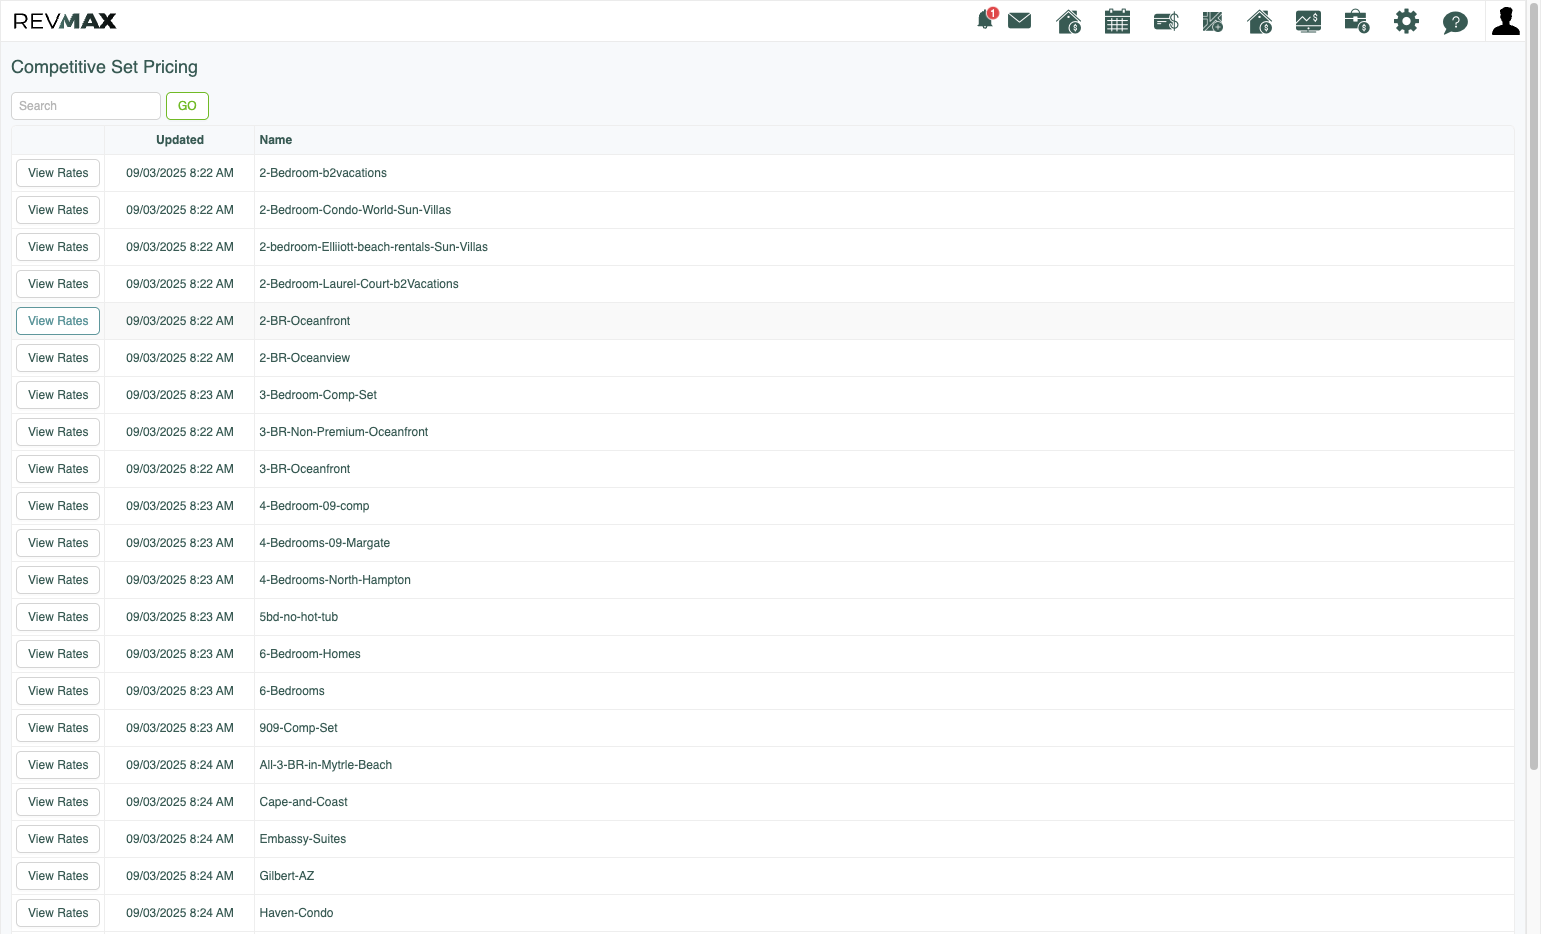The image size is (1541, 934).
Task: Click the name Cape-and-Coast
Action: [x=304, y=802]
